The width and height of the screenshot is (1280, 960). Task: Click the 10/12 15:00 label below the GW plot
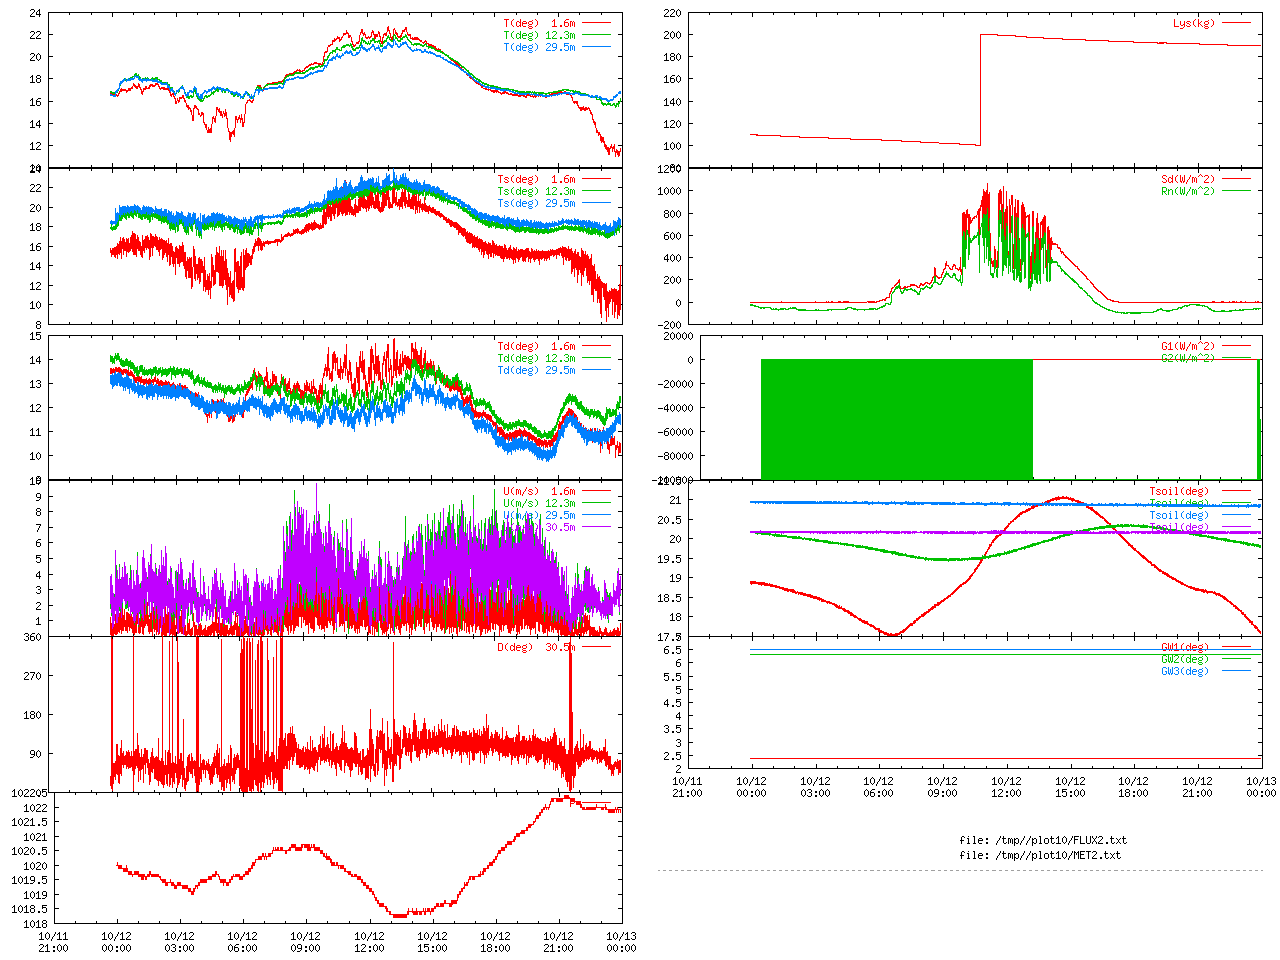pos(1070,787)
